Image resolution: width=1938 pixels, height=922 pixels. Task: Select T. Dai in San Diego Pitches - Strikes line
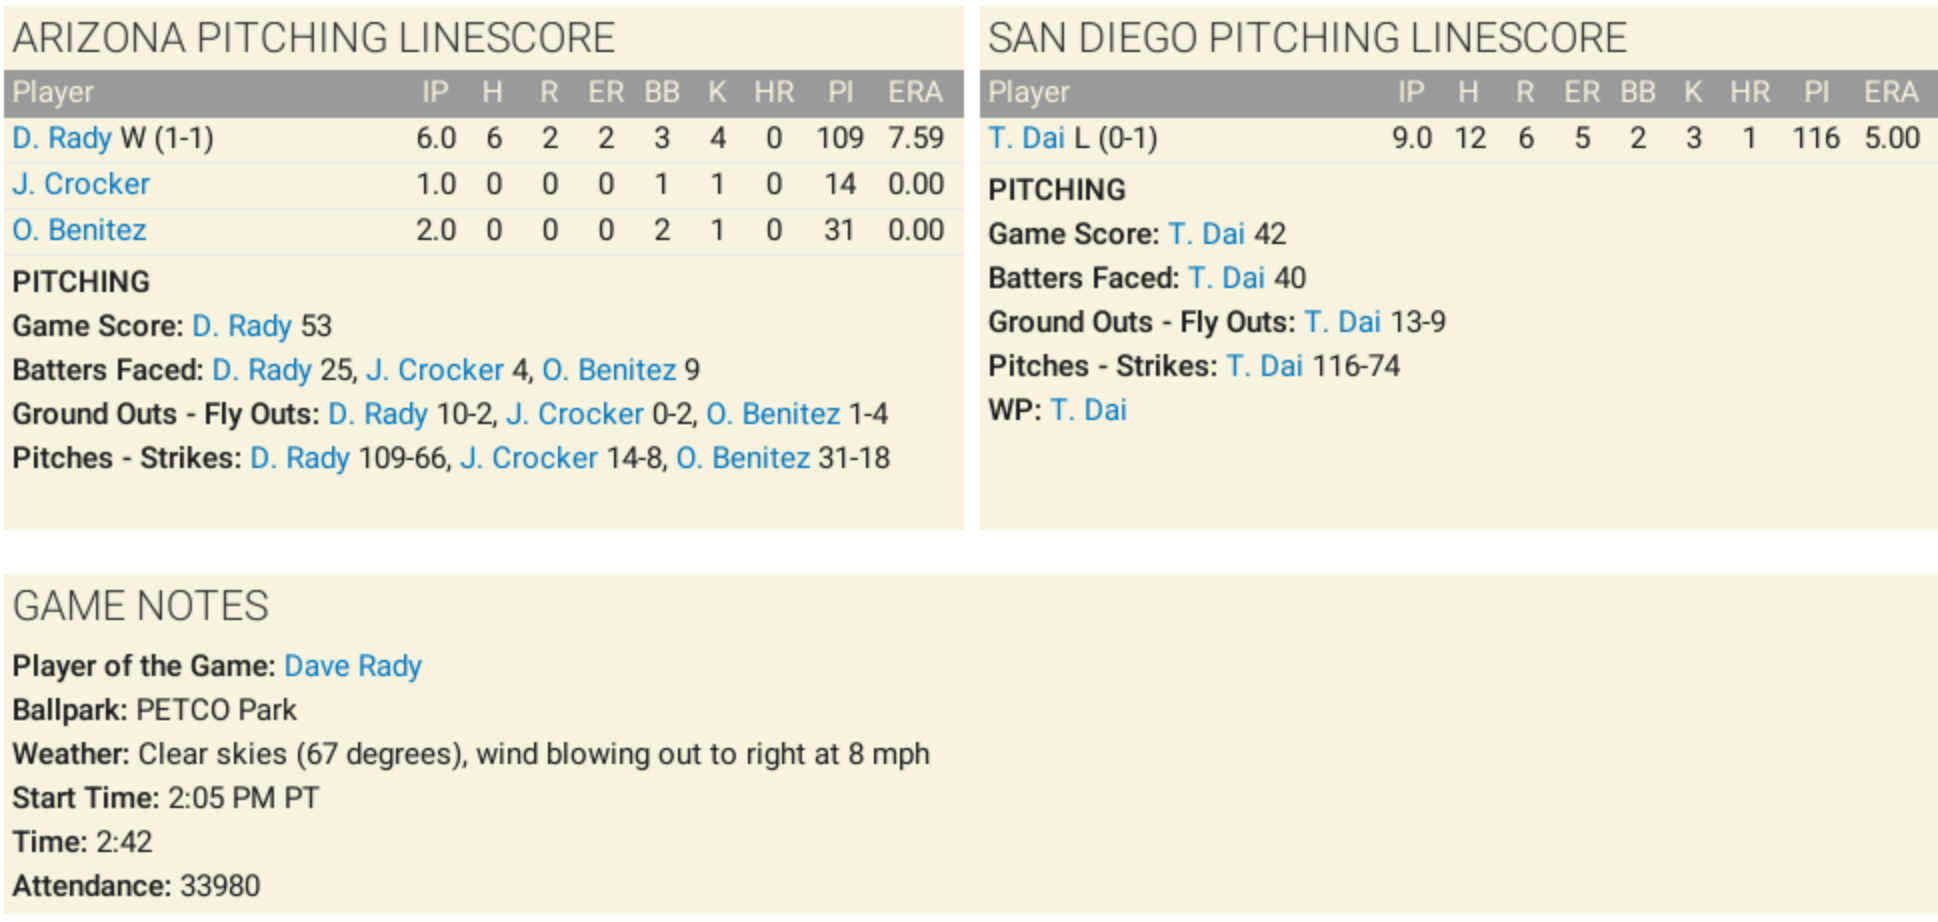click(1264, 366)
